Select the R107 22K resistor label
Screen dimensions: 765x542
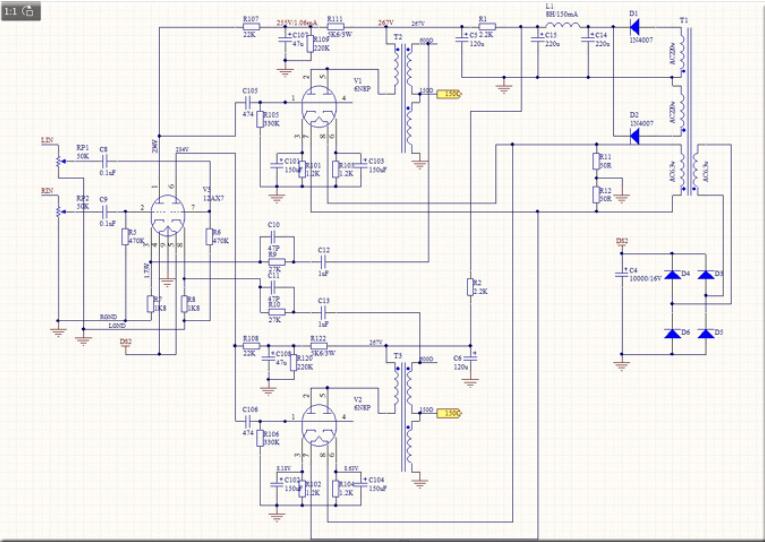tap(250, 19)
